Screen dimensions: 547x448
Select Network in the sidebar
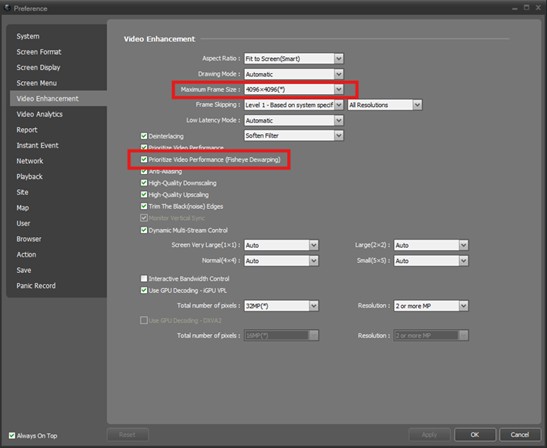(x=30, y=161)
